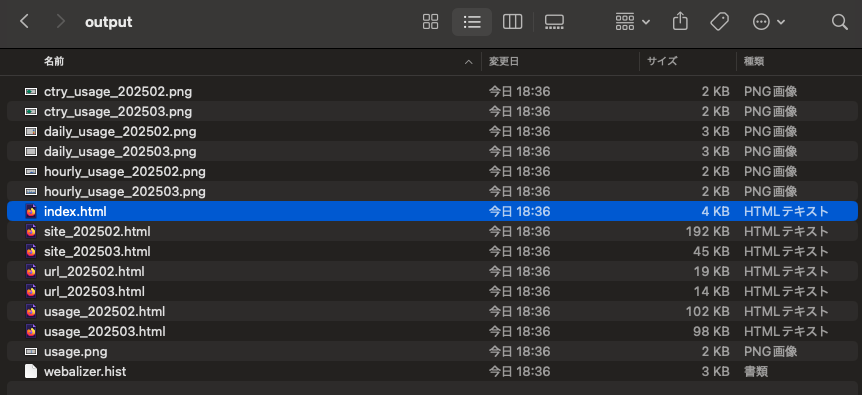Switch to gallery view
The width and height of the screenshot is (862, 395).
click(554, 22)
